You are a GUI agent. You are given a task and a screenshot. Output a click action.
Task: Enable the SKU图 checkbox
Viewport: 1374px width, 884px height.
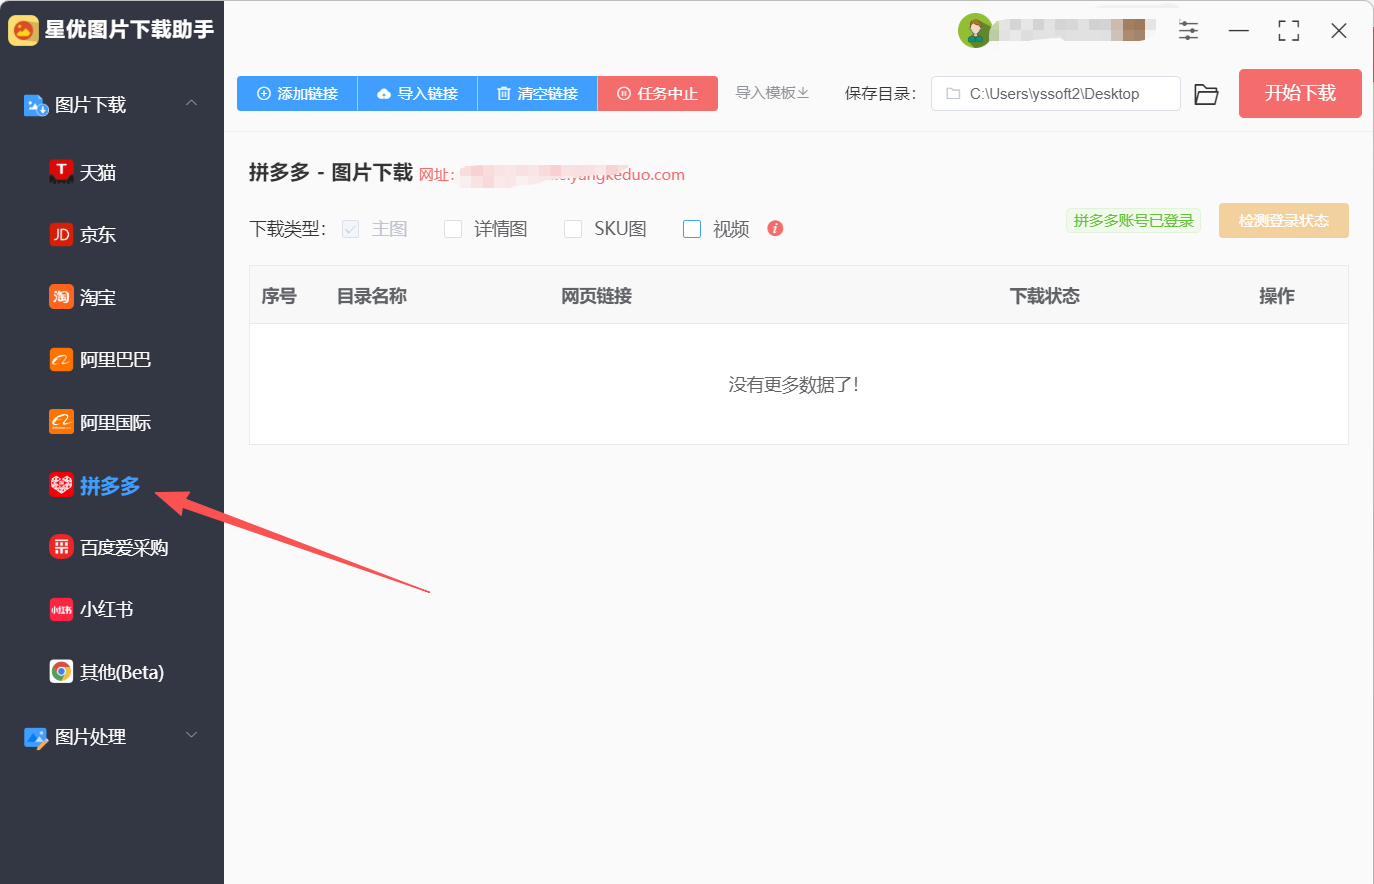pyautogui.click(x=573, y=229)
